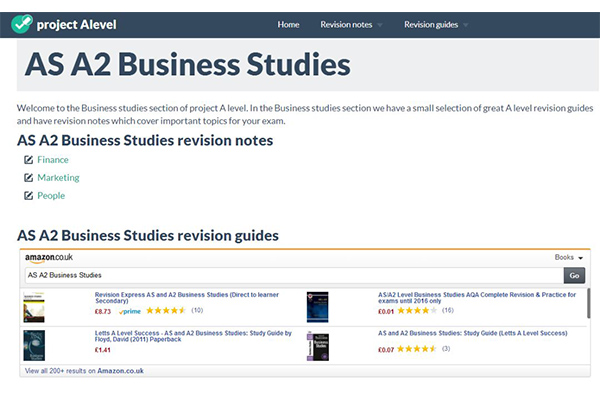Expand the Revision guides dropdown arrow
600x400 pixels.
tap(465, 25)
